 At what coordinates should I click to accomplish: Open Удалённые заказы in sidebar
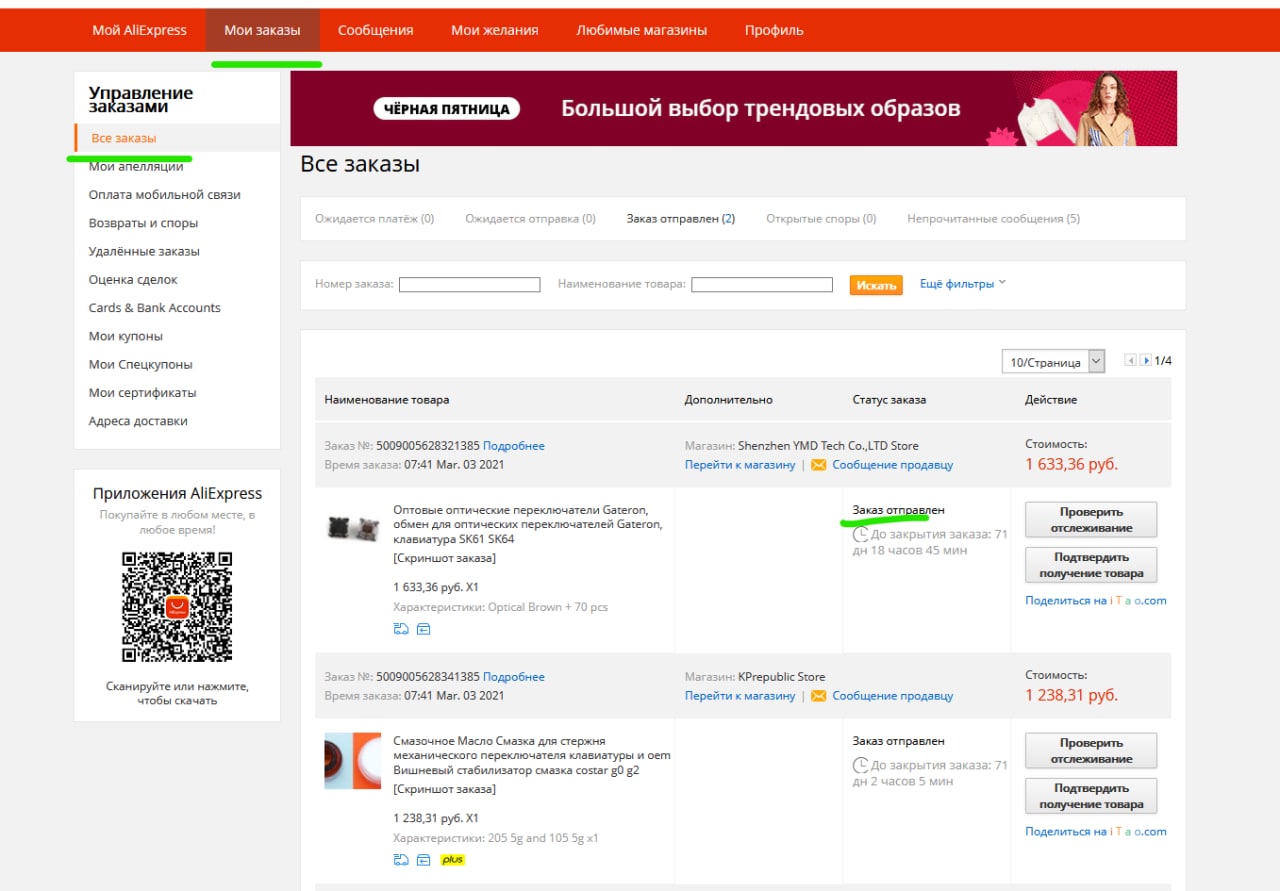click(x=144, y=251)
